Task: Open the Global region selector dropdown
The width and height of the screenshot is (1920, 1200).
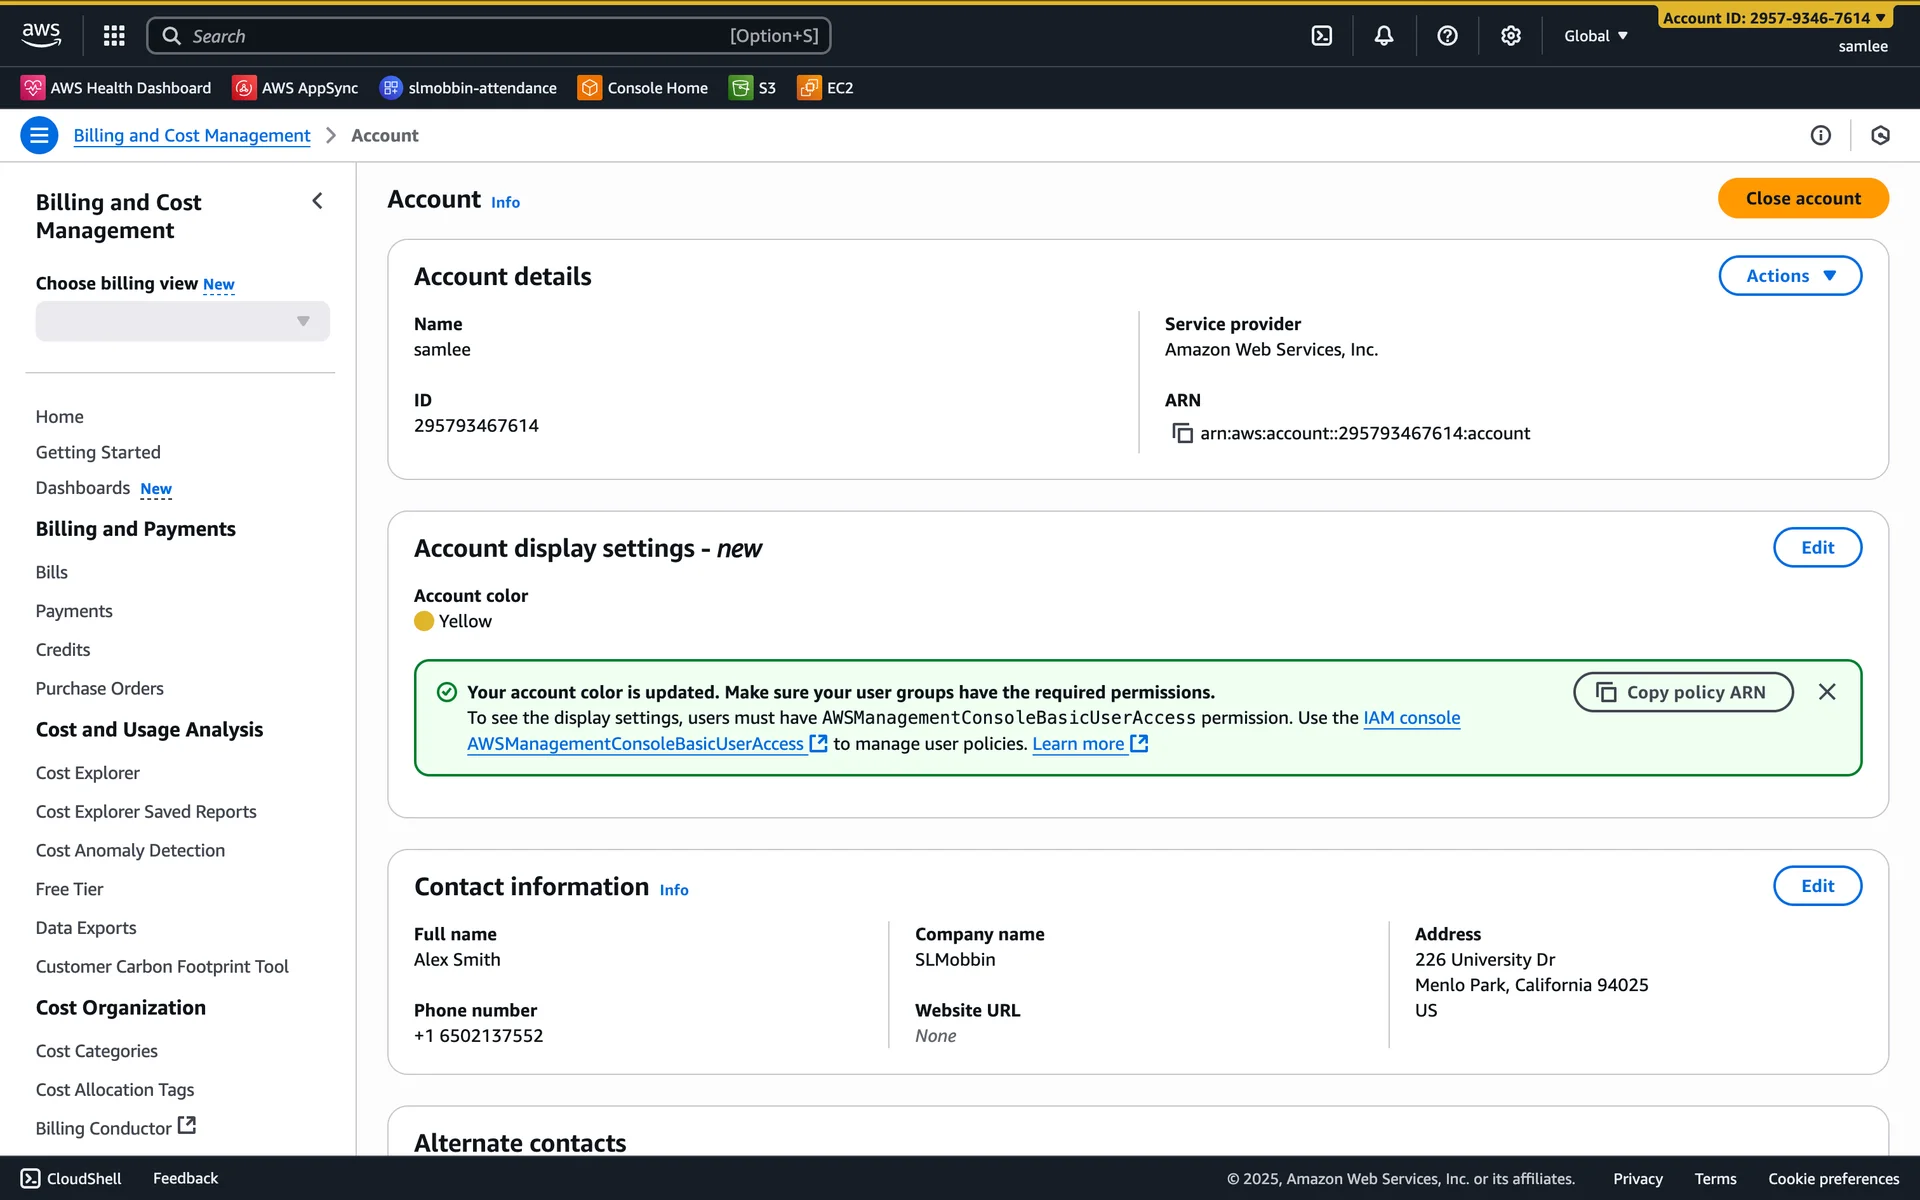Action: point(1596,36)
